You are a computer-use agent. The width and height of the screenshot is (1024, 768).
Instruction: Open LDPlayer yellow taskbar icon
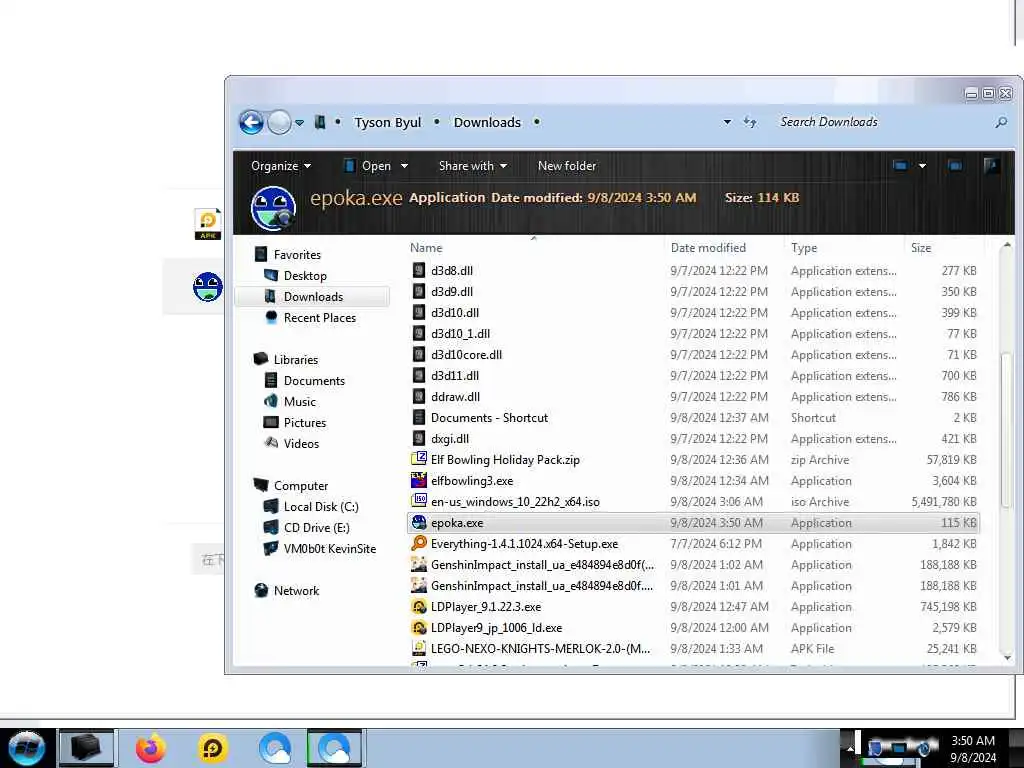(212, 748)
